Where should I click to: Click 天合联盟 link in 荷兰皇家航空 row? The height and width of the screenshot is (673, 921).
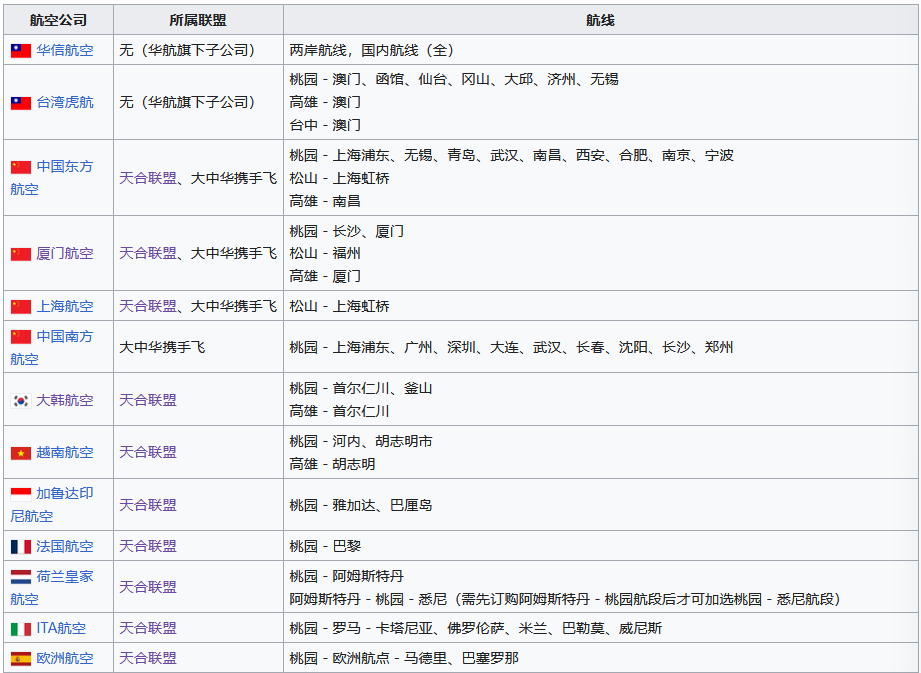148,587
